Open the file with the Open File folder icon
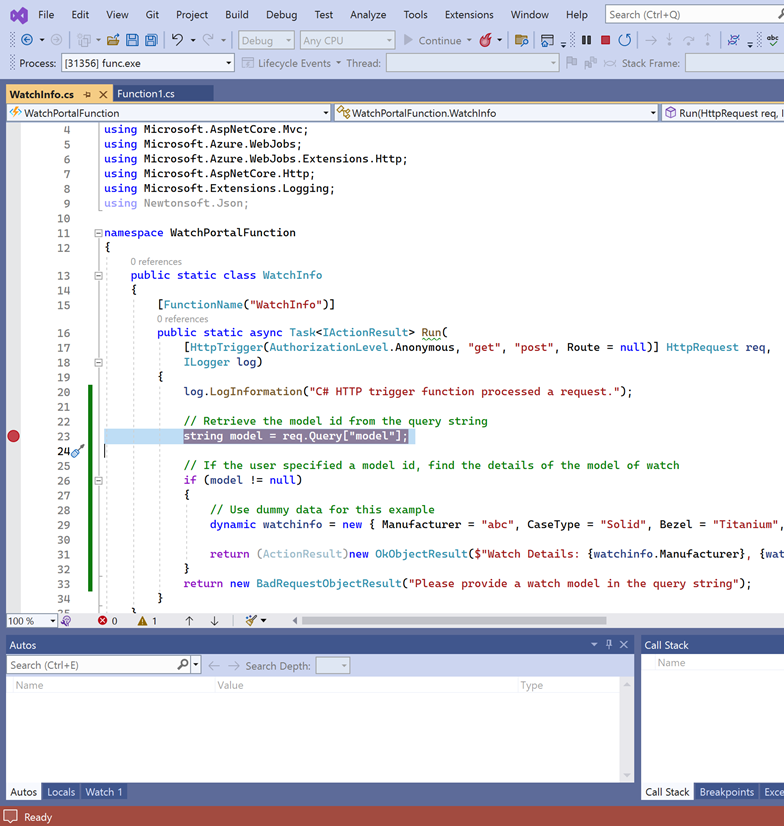 tap(113, 40)
